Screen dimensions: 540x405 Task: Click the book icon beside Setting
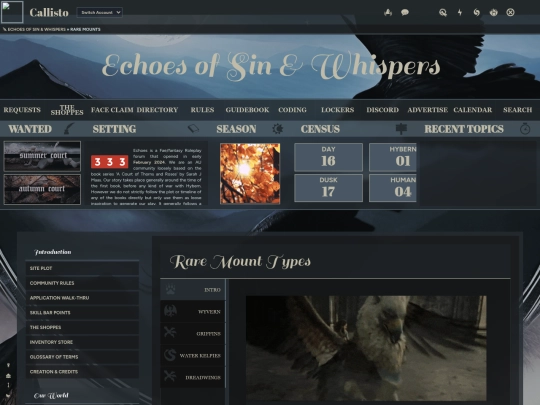coord(193,129)
